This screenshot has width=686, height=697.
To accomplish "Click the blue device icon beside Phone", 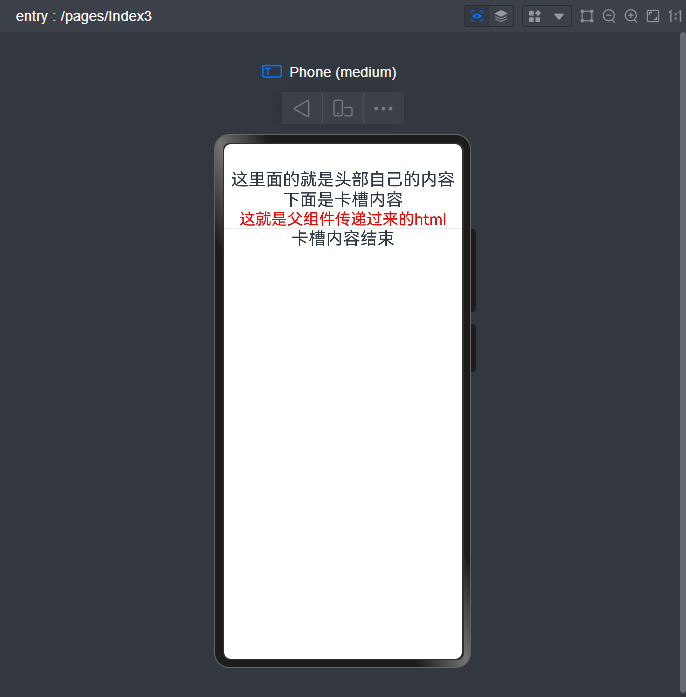I will 271,71.
